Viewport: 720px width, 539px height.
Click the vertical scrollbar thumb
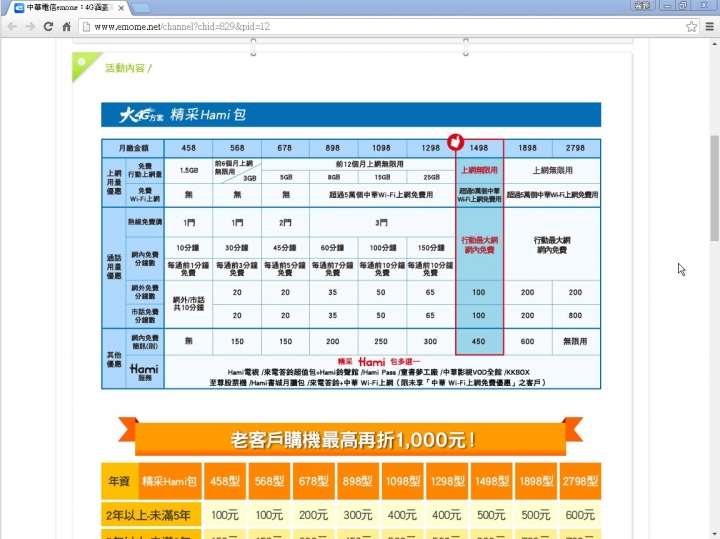coord(714,187)
